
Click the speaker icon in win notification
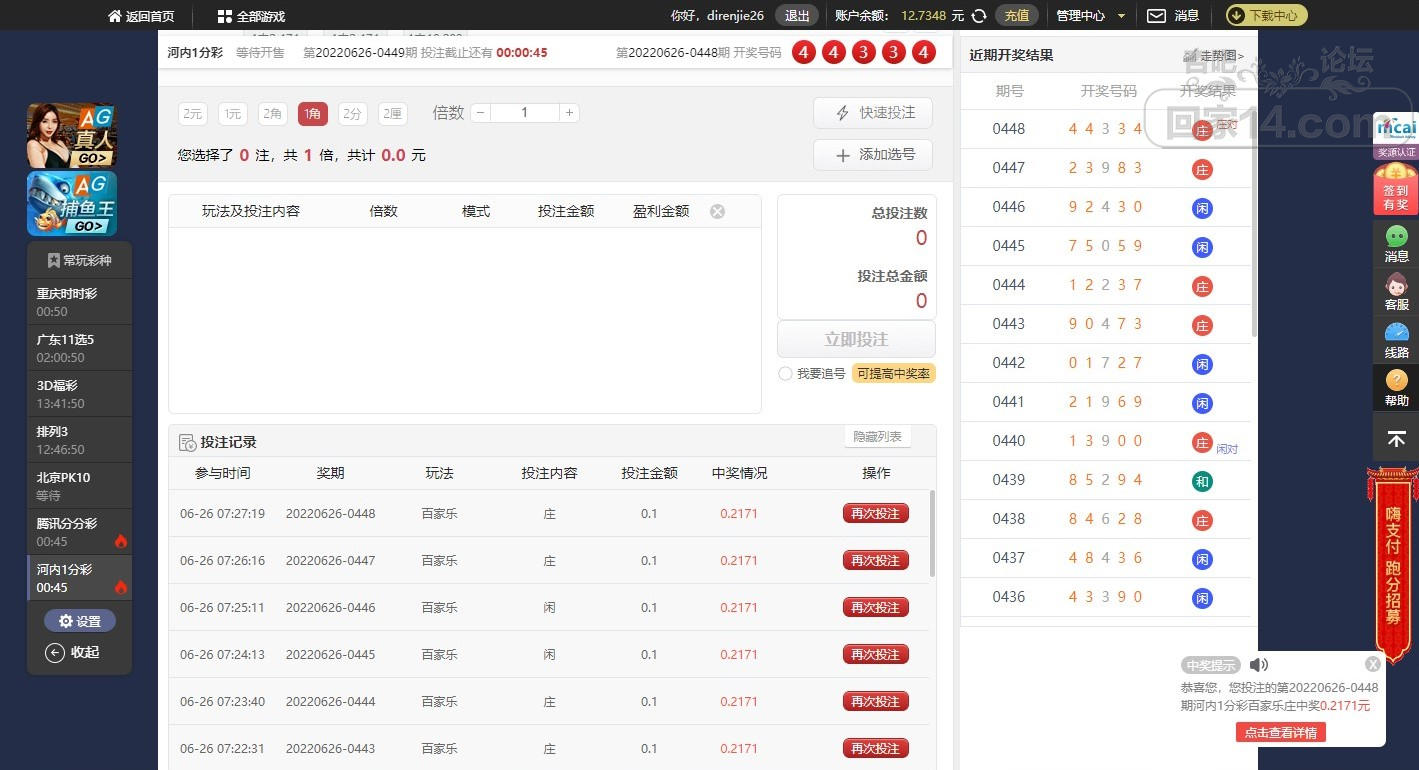coord(1258,665)
